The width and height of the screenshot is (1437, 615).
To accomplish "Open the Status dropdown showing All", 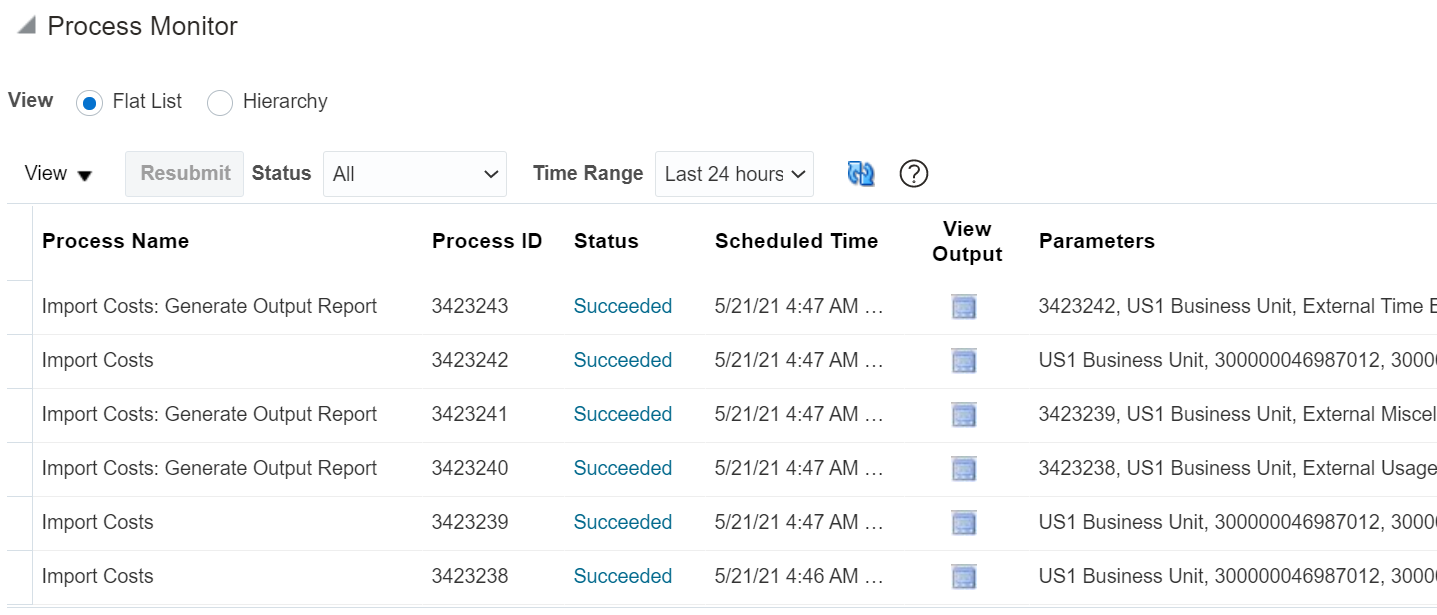I will [x=415, y=174].
